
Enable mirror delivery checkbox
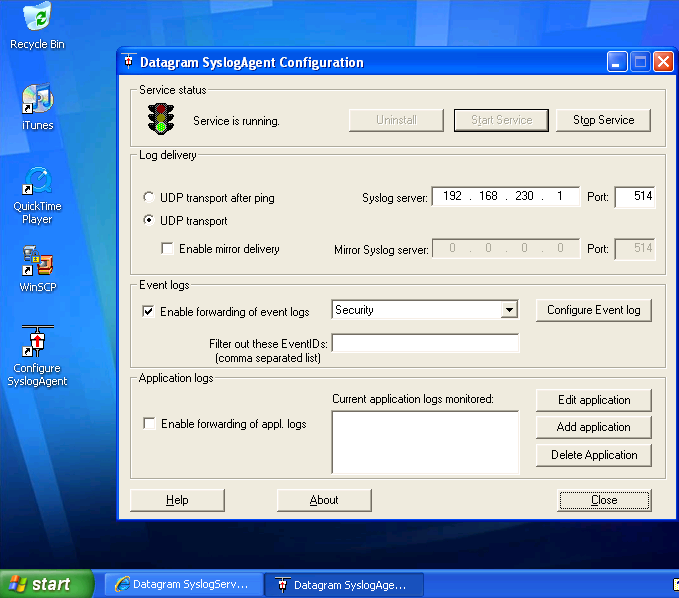[x=167, y=249]
